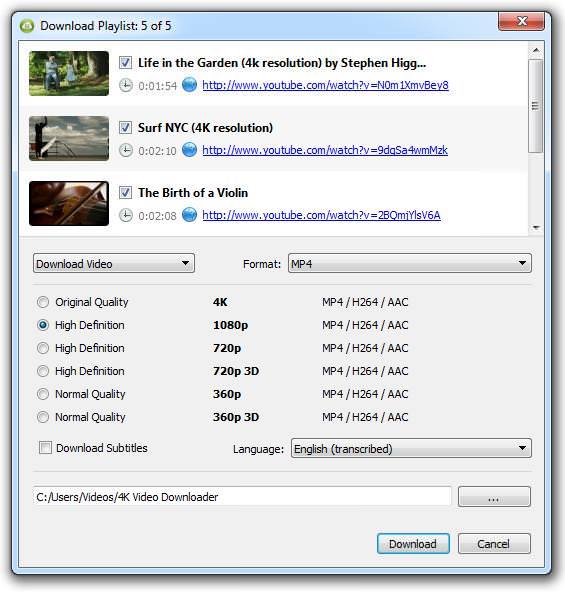Screen dimensions: 565x600
Task: Click the Download button
Action: pyautogui.click(x=413, y=544)
